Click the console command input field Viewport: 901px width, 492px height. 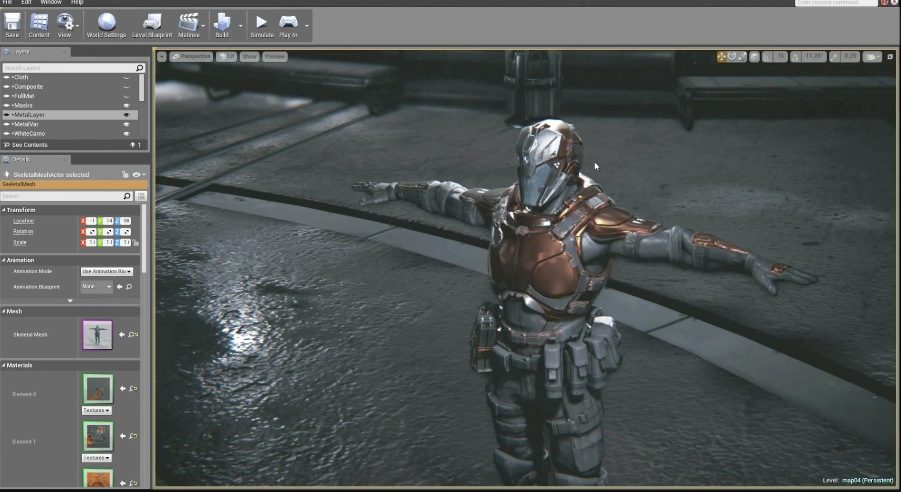point(836,3)
